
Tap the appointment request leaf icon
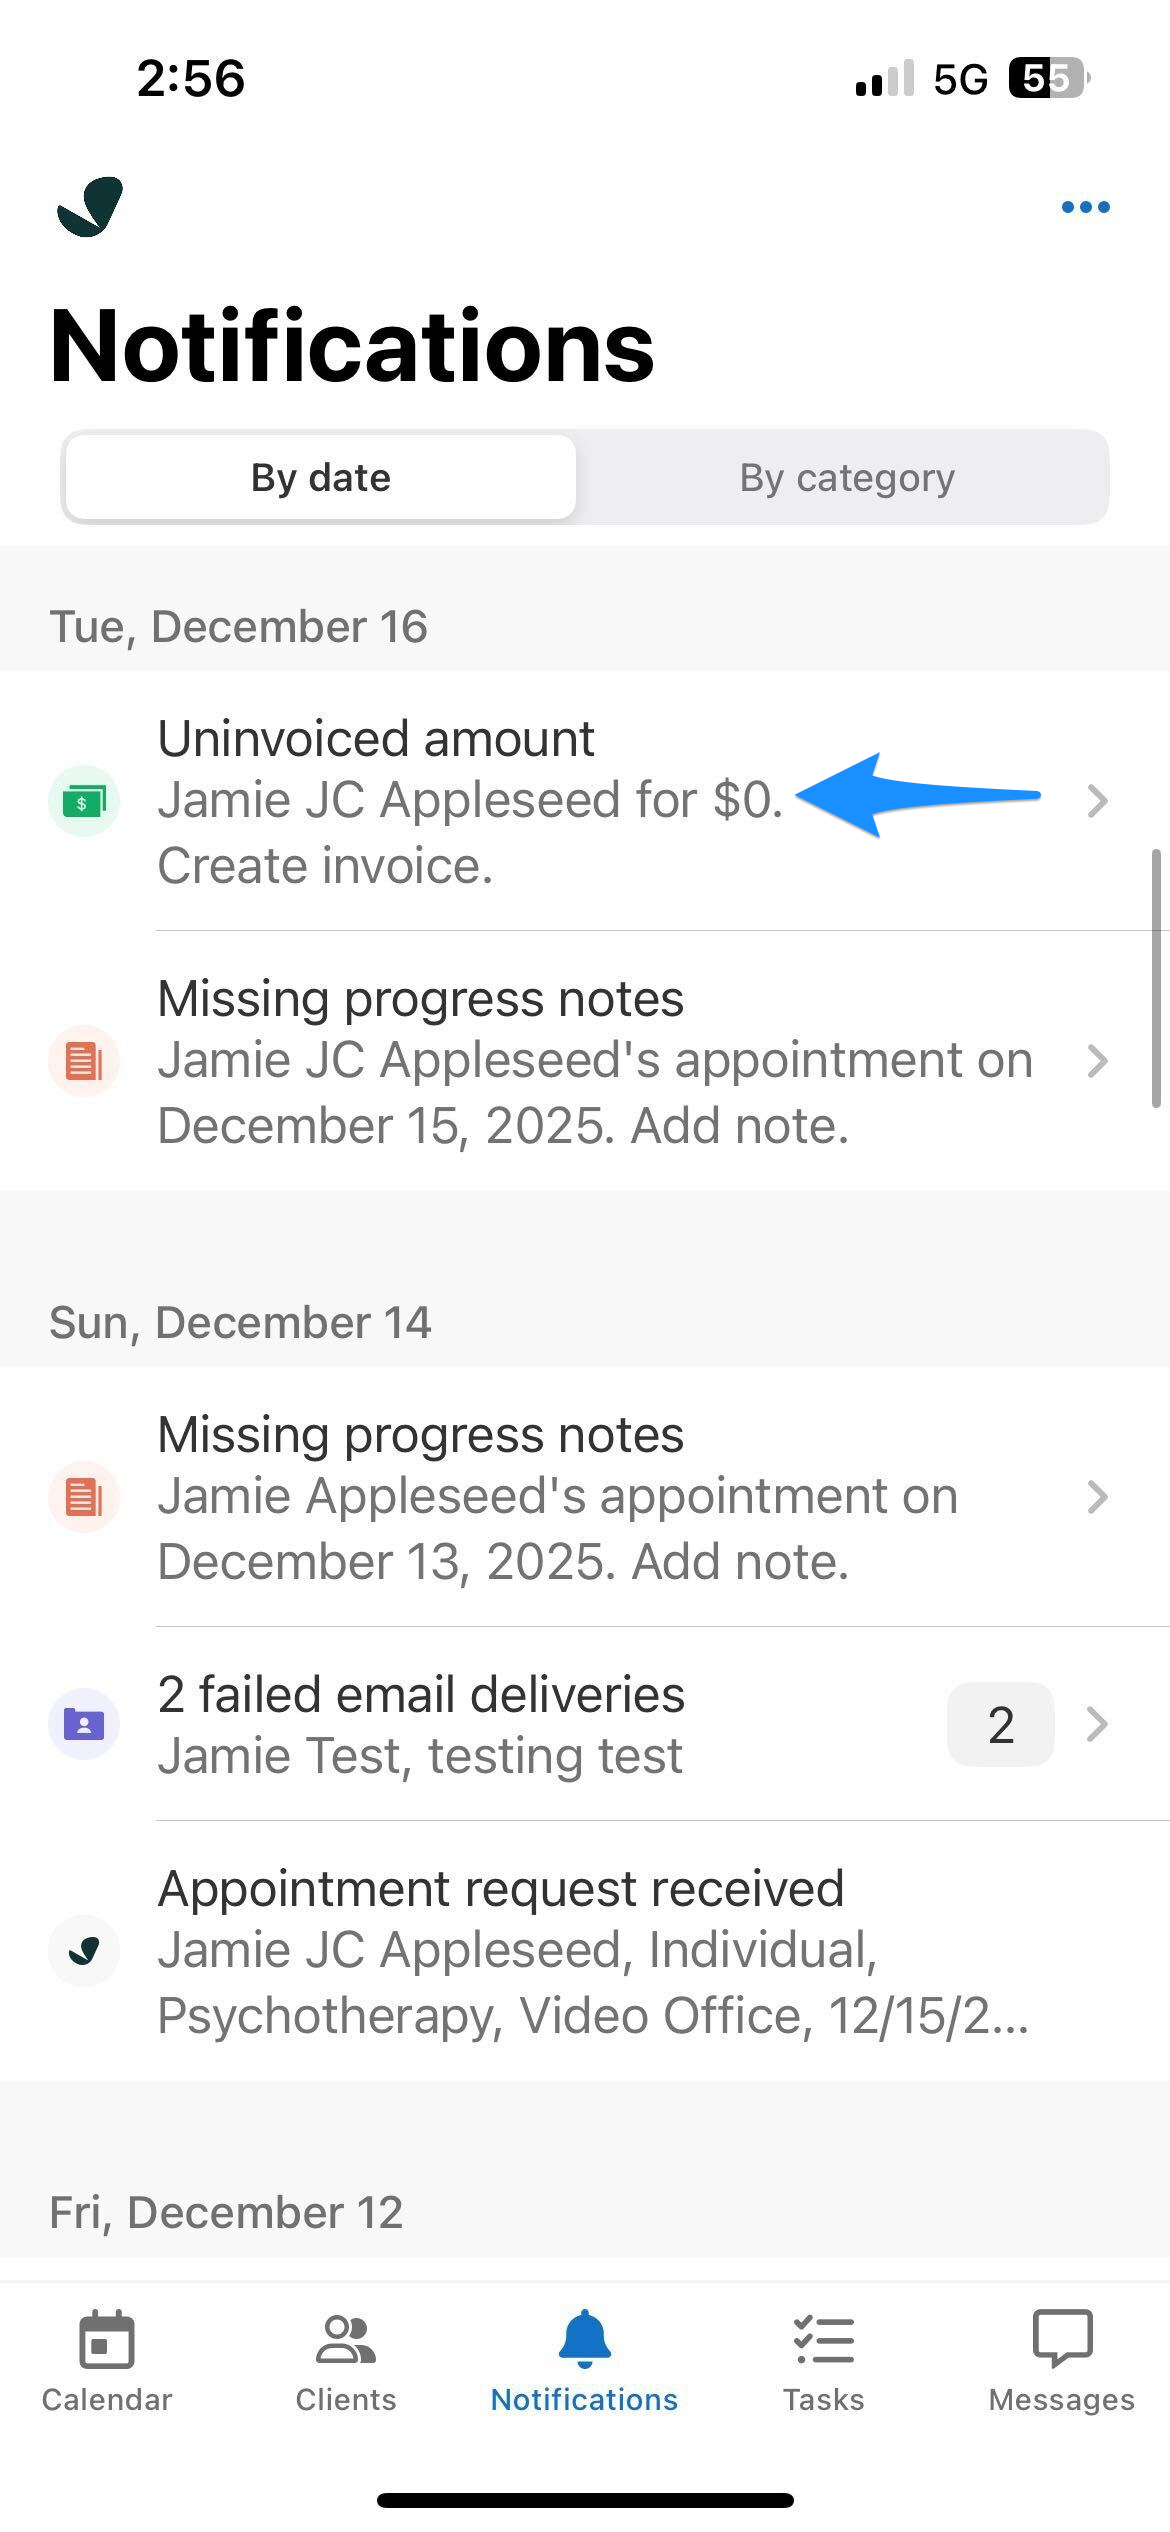[x=84, y=1950]
